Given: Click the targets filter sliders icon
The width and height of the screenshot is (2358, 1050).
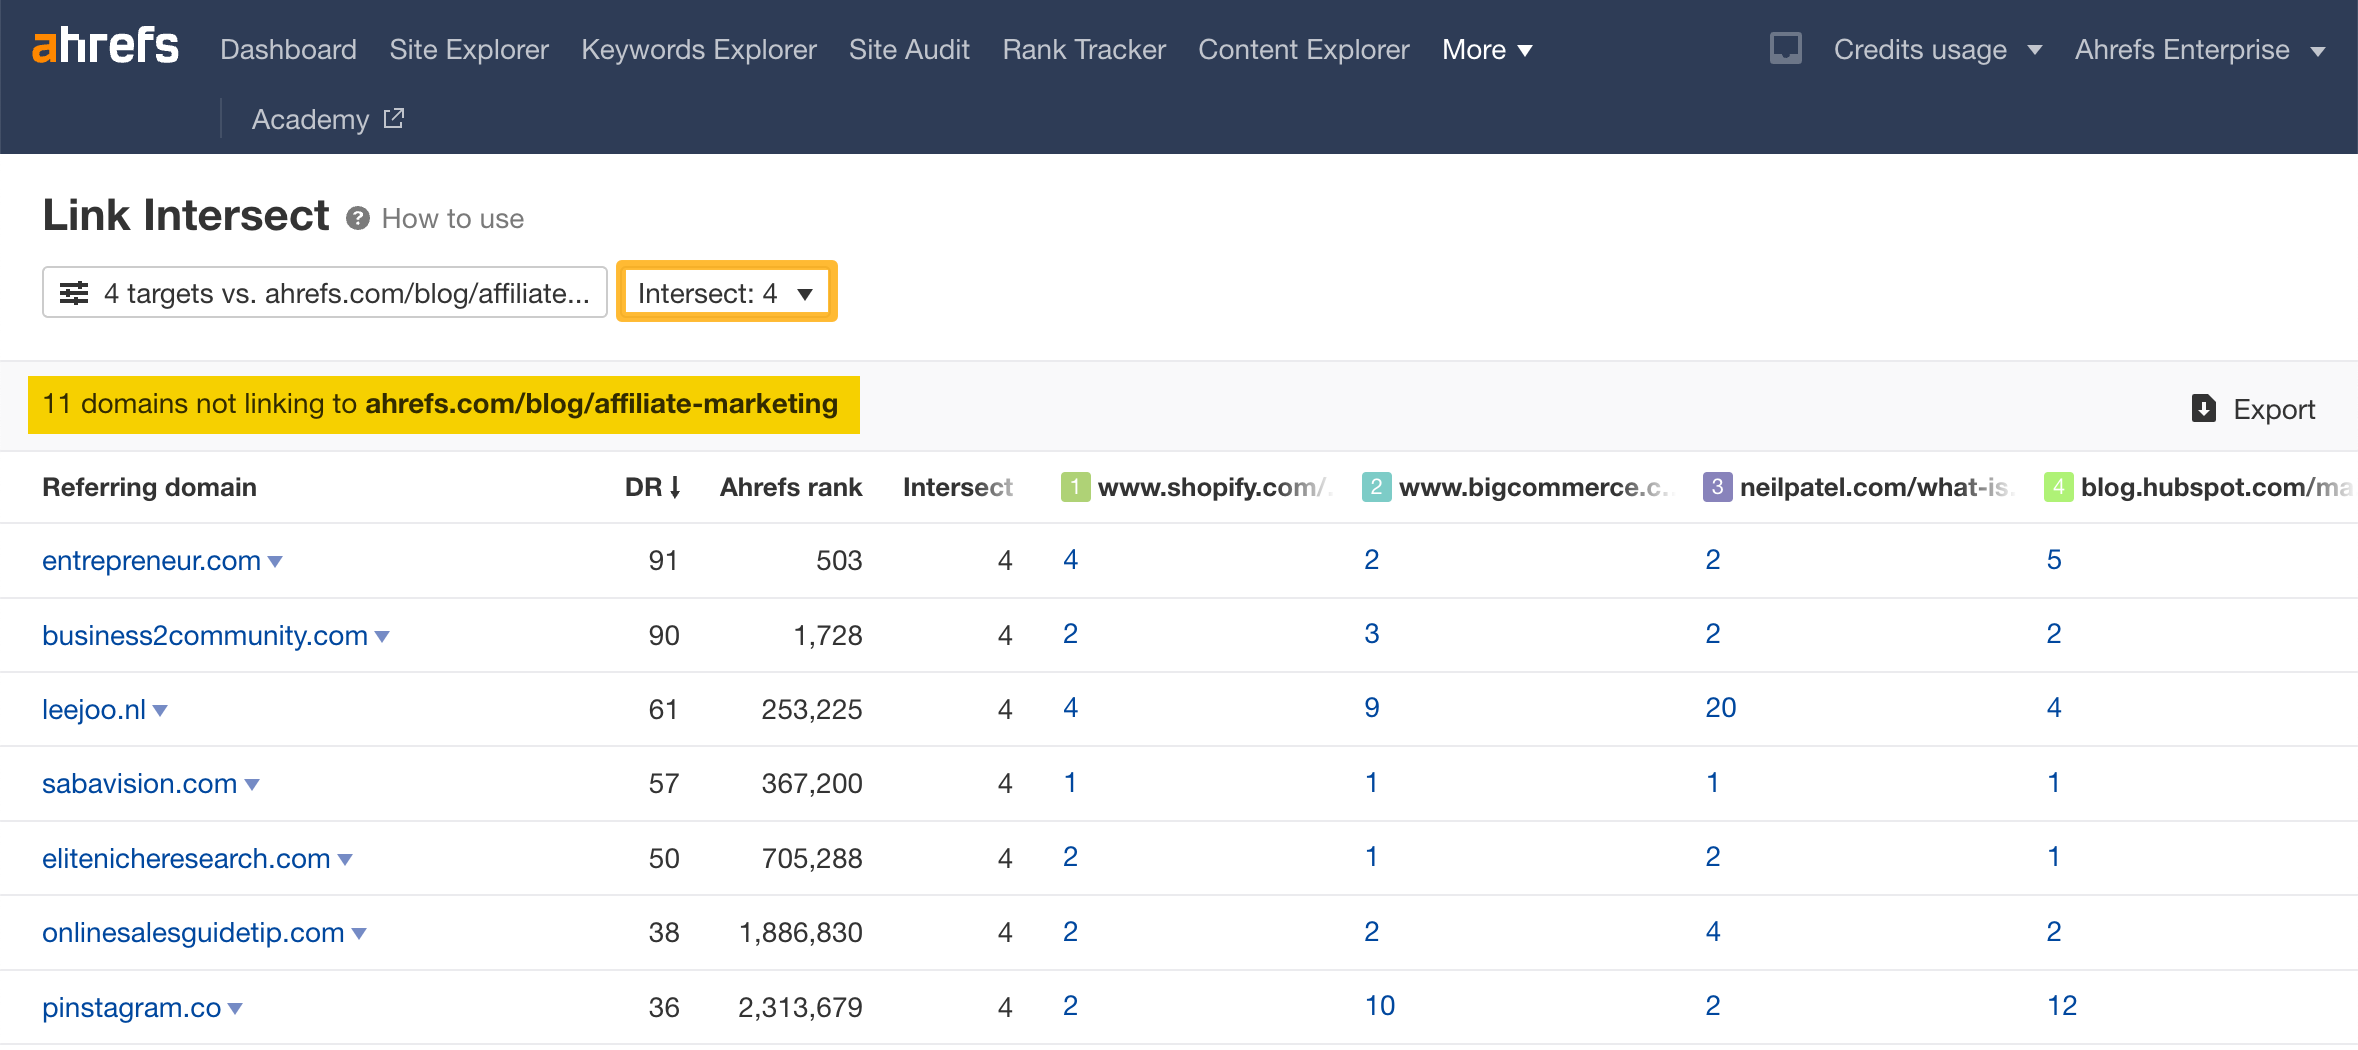Looking at the screenshot, I should (74, 293).
